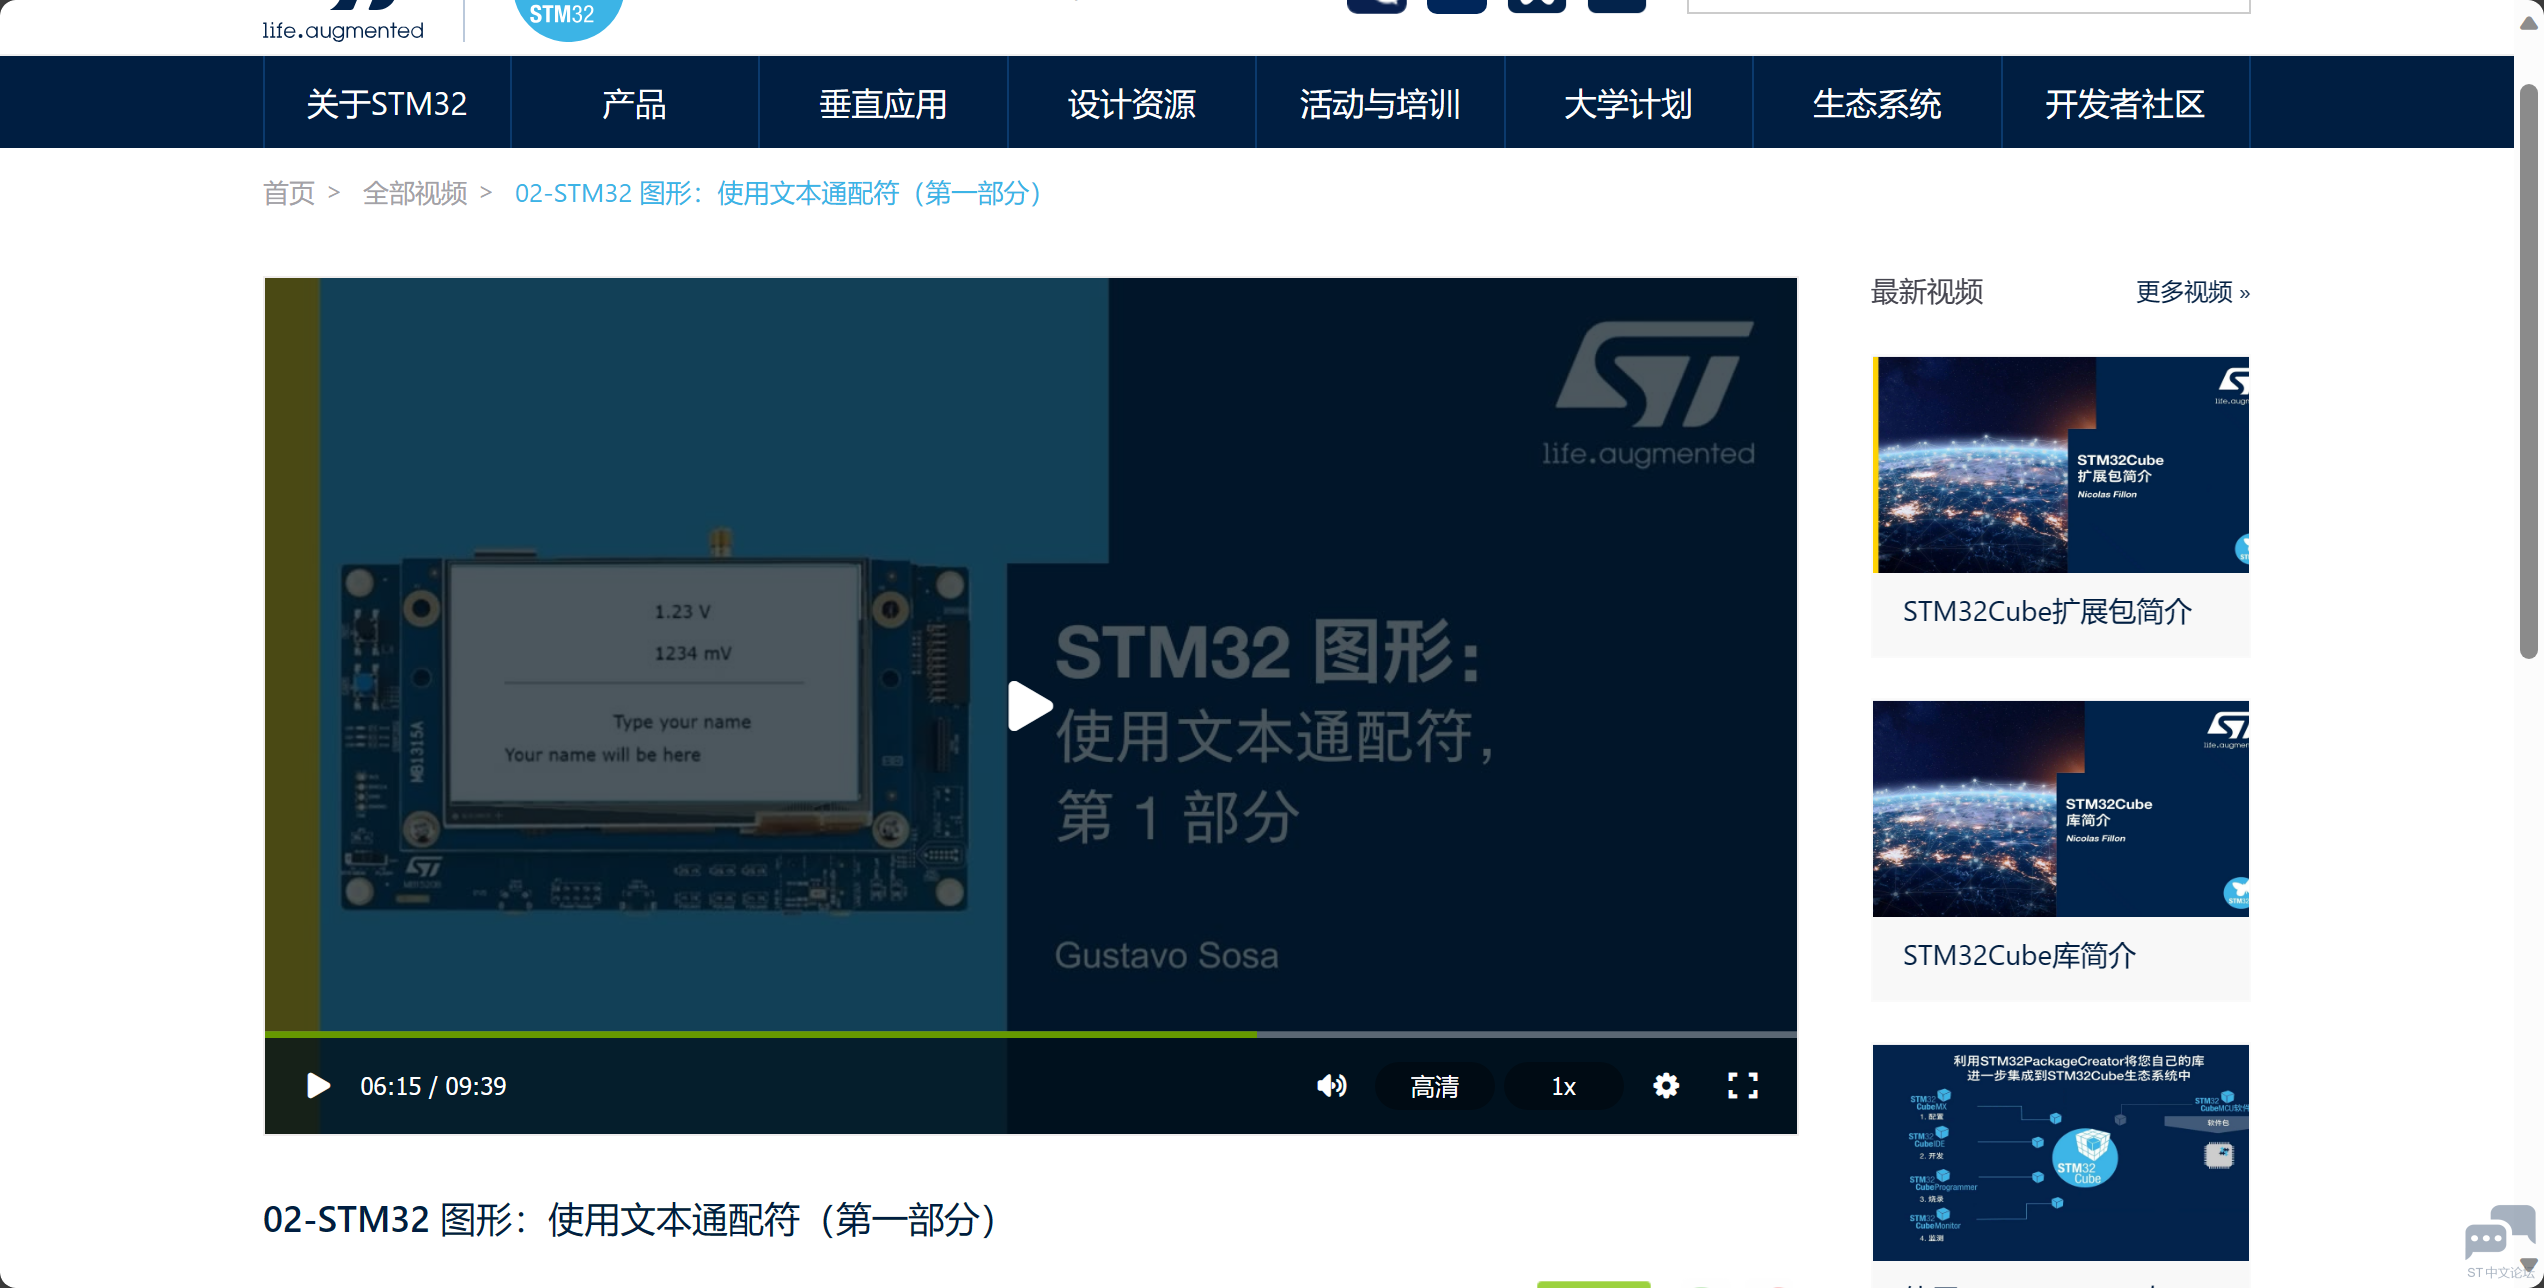The width and height of the screenshot is (2544, 1288).
Task: Go to 首页 in the breadcrumb
Action: coord(289,193)
